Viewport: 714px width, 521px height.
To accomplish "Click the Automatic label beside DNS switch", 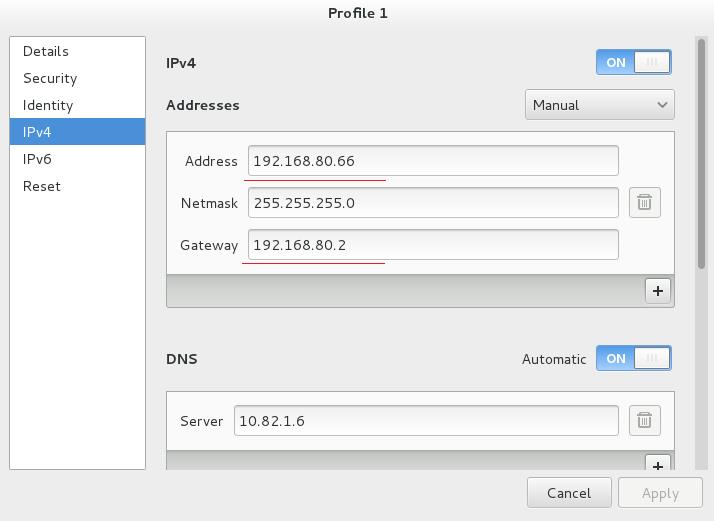I will coord(554,359).
